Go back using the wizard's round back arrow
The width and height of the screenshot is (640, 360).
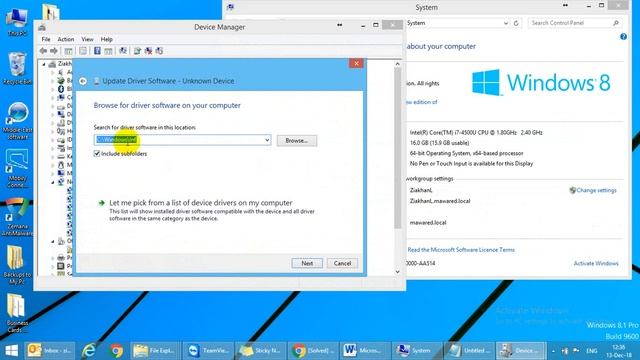pyautogui.click(x=83, y=81)
